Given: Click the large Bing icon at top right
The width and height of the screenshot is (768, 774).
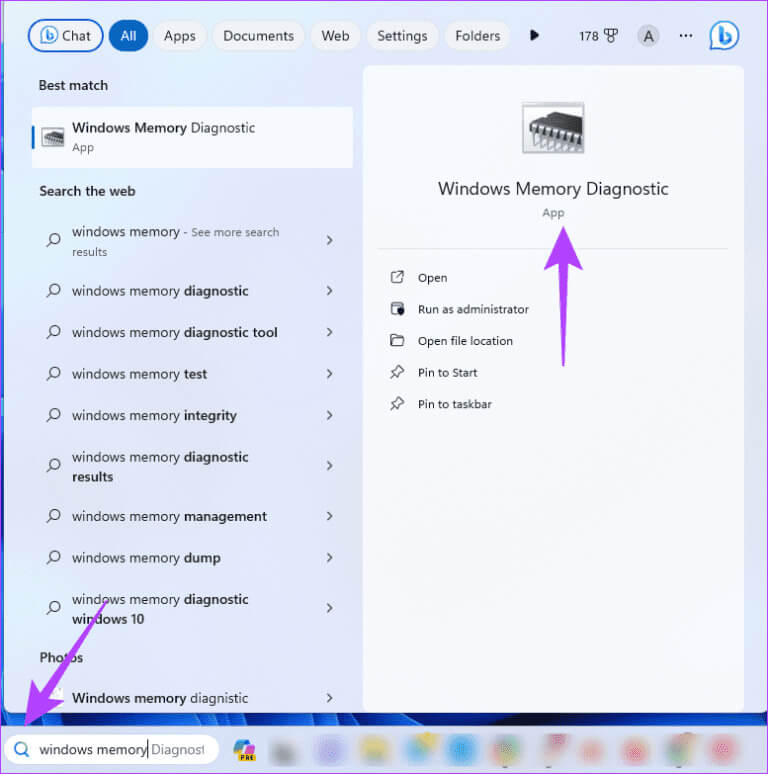Looking at the screenshot, I should (x=724, y=36).
